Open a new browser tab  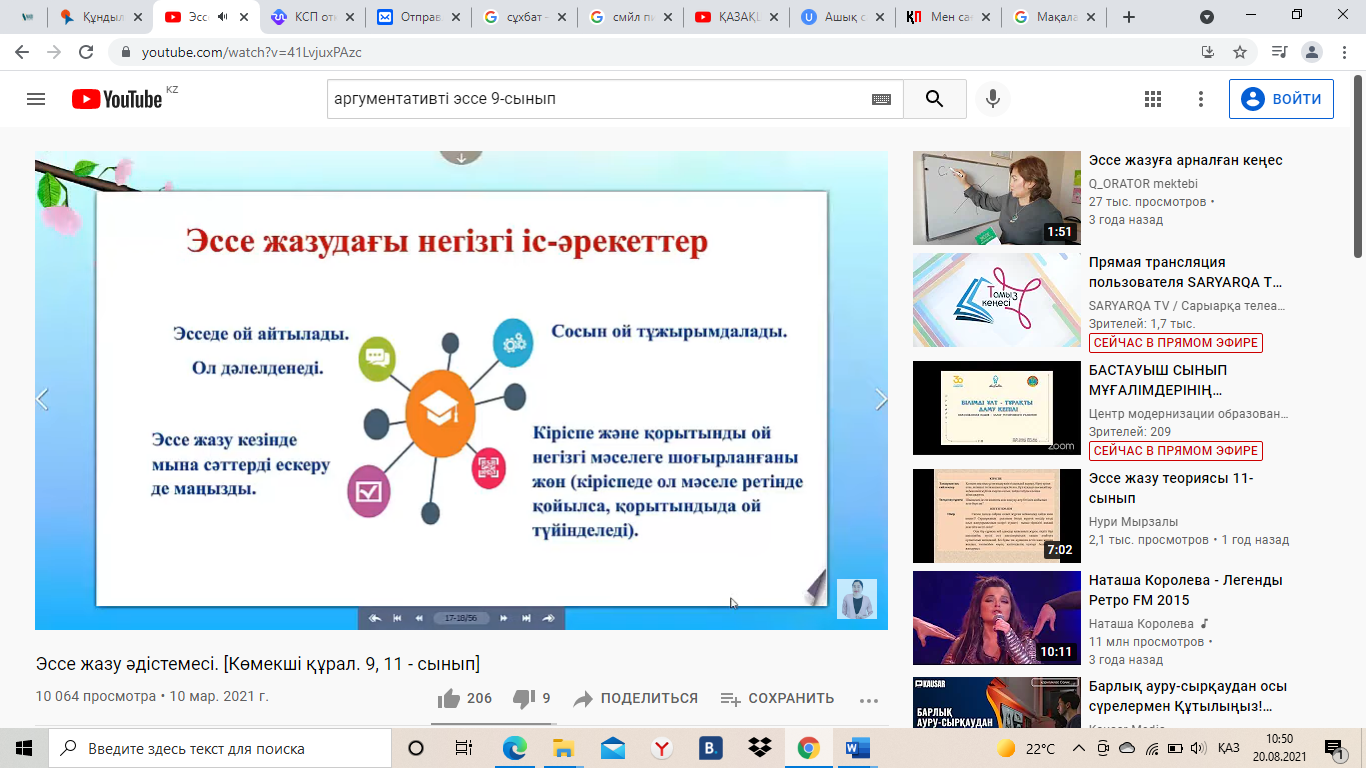tap(1129, 17)
